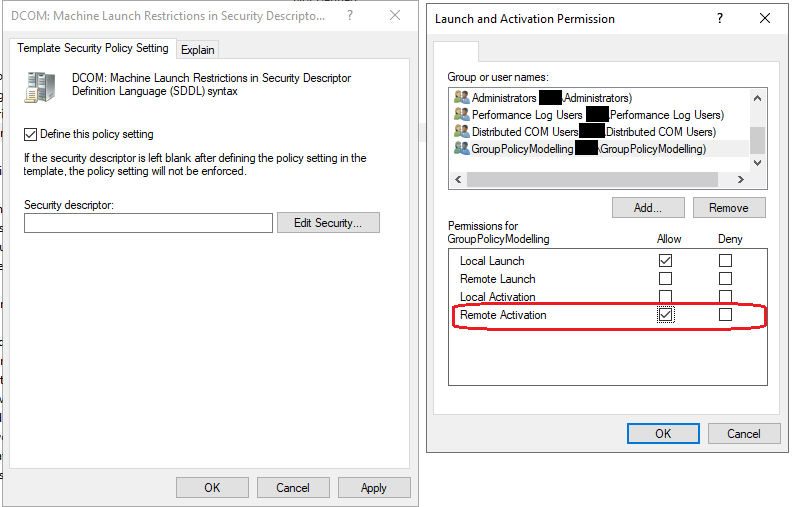793x507 pixels.
Task: Enable Allow for Remote Launch
Action: click(665, 279)
